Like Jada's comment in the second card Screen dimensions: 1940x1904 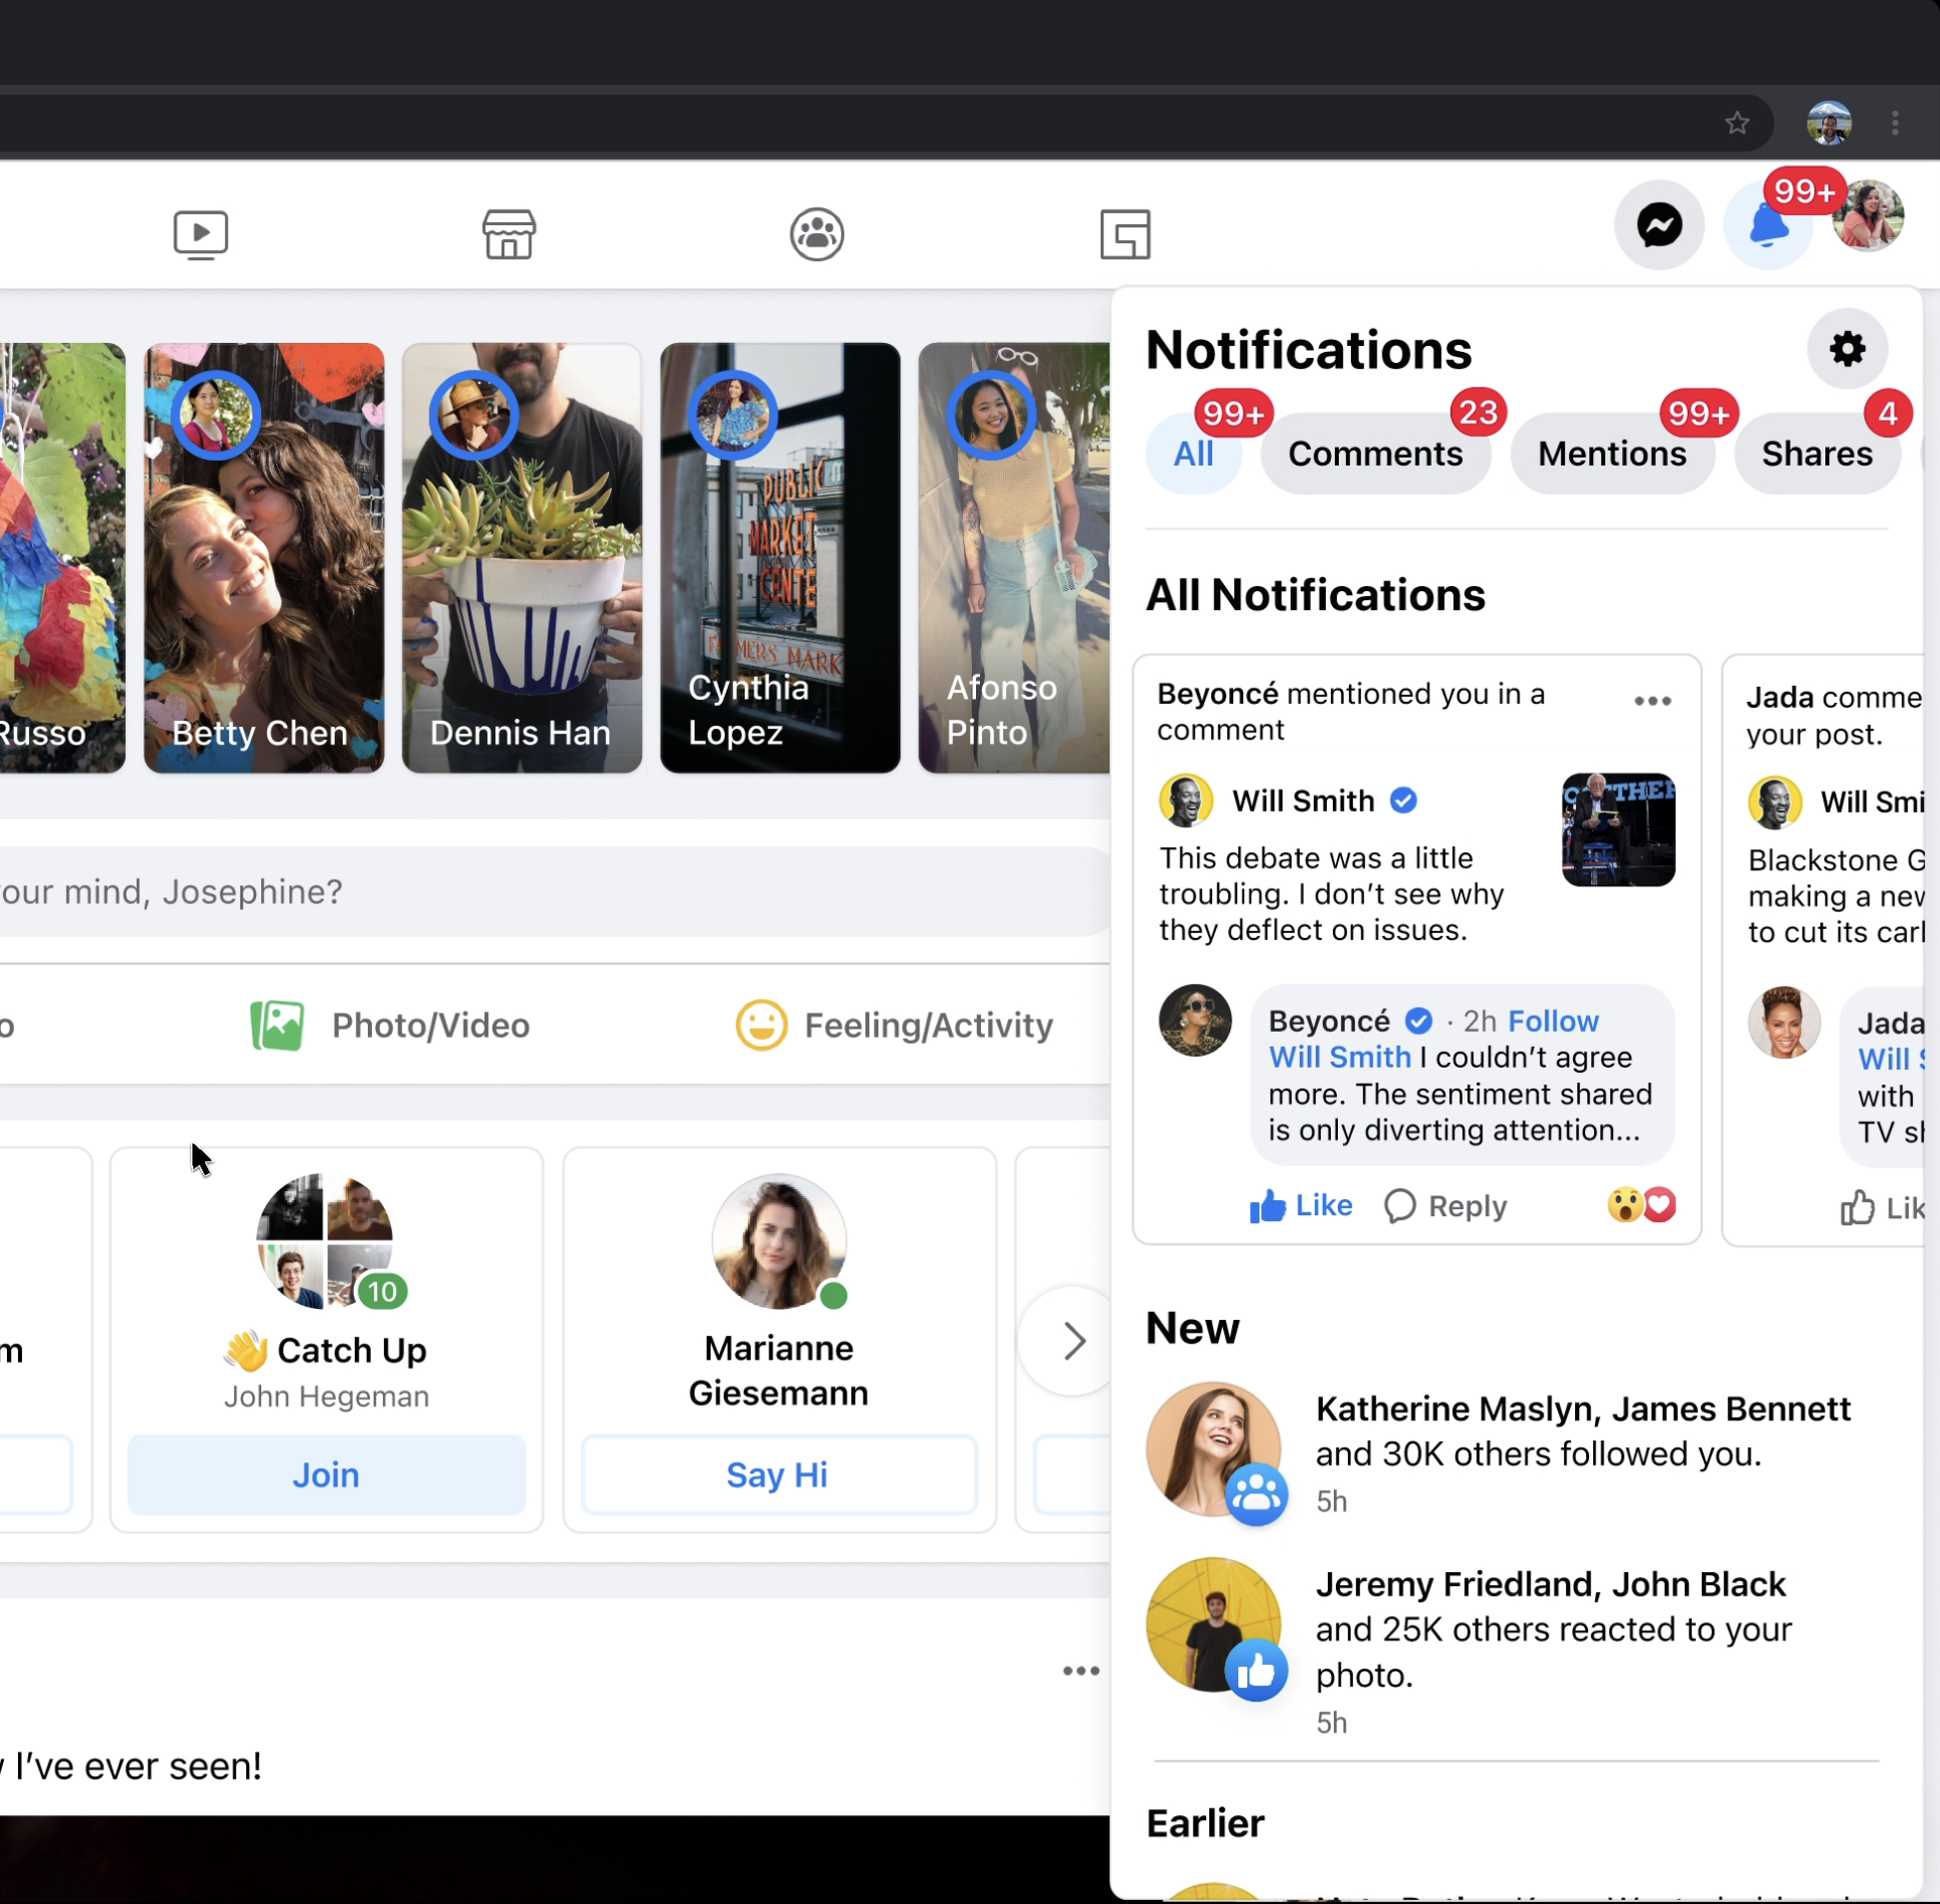pos(1882,1208)
